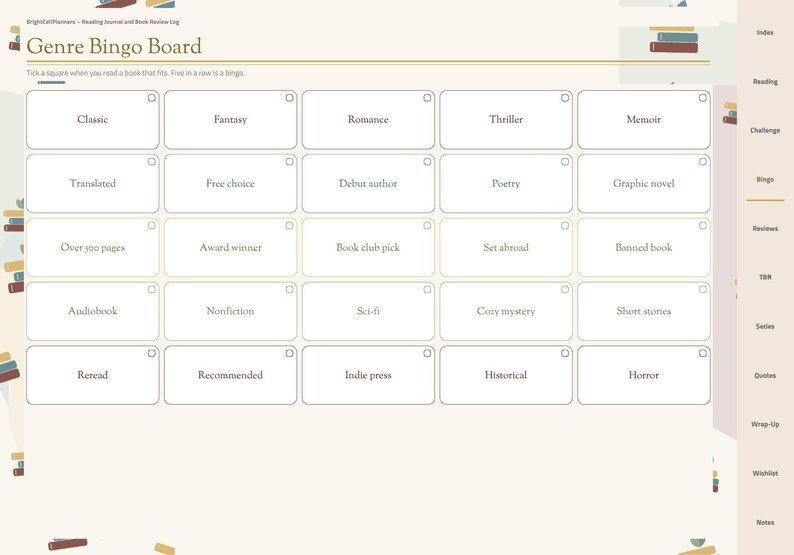Click the Romance card label
The width and height of the screenshot is (794, 555).
point(368,120)
